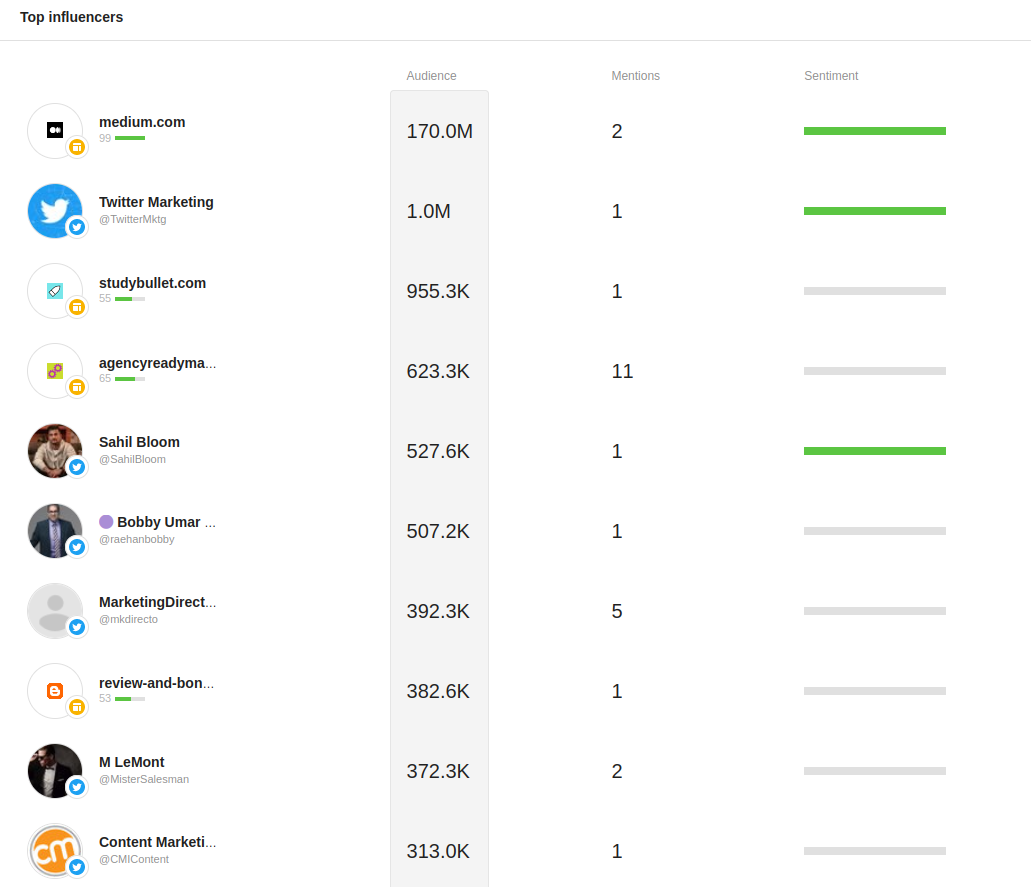Viewport: 1031px width, 887px height.
Task: Click Twitter badge on Content Marketi... avatar
Action: (77, 867)
